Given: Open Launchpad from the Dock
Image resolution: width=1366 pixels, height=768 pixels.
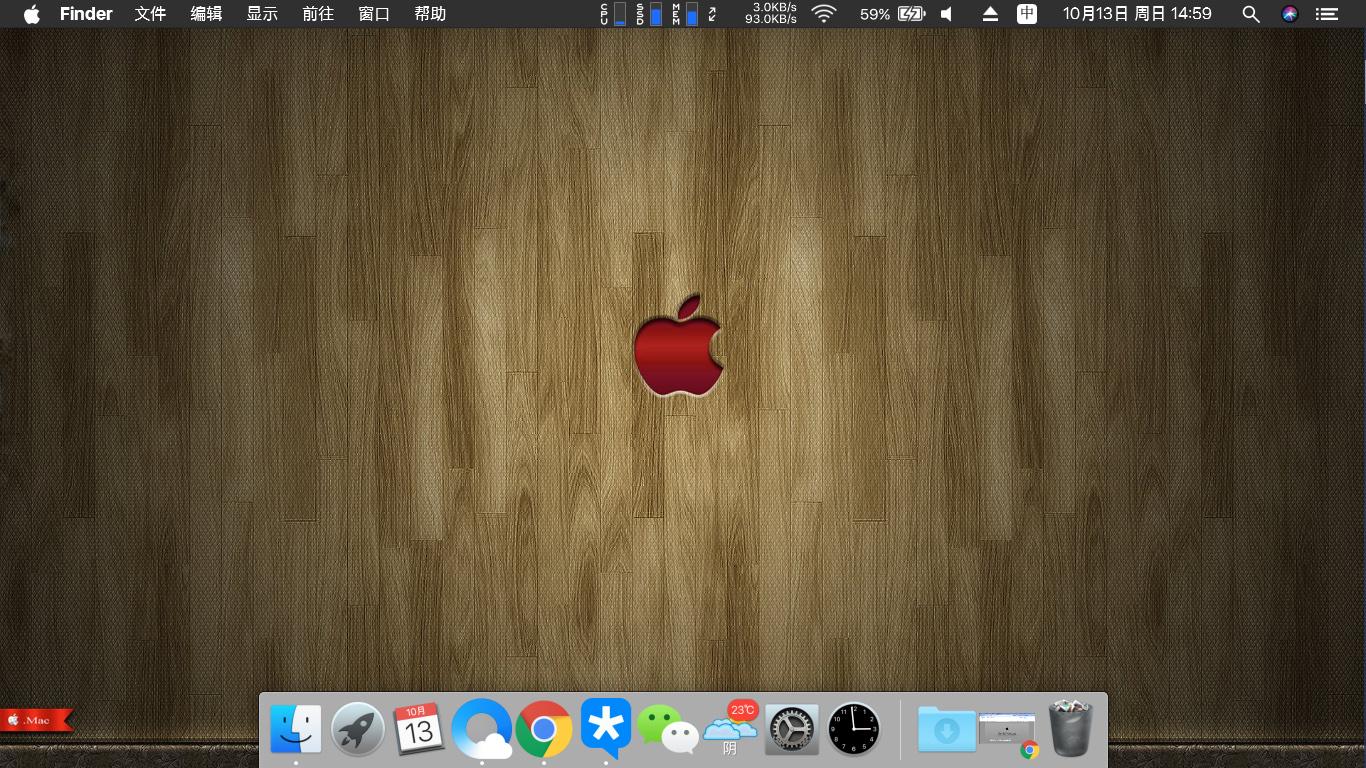Looking at the screenshot, I should click(x=358, y=730).
